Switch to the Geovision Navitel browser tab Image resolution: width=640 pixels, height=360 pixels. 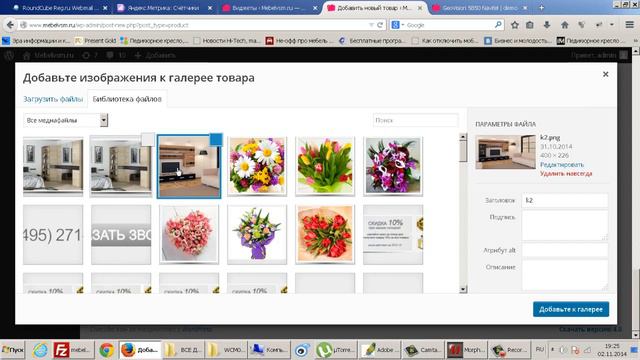pos(480,7)
